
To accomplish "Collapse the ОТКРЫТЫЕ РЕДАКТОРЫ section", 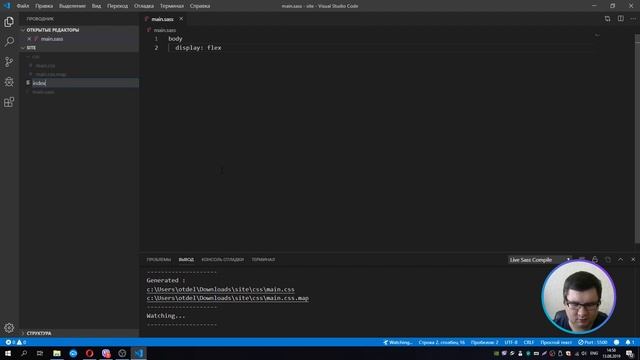I will [x=80, y=30].
